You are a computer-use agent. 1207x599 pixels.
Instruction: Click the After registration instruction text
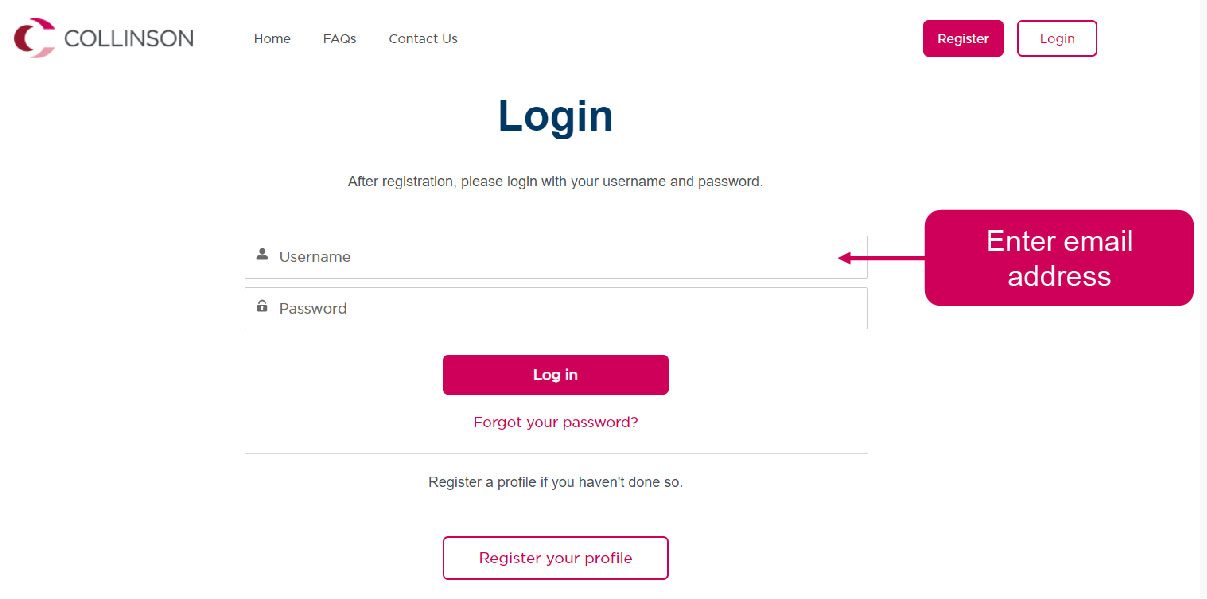tap(555, 182)
